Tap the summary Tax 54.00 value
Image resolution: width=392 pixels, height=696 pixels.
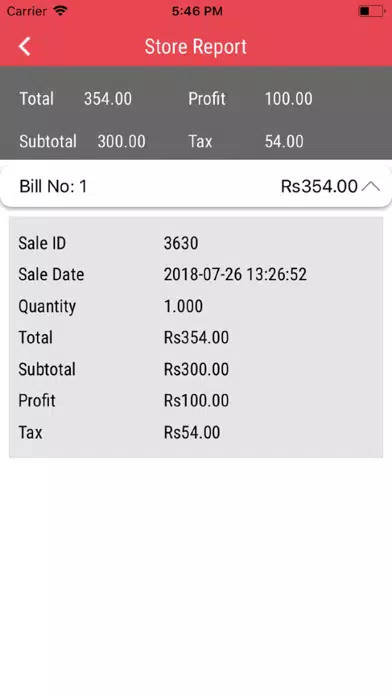point(284,141)
